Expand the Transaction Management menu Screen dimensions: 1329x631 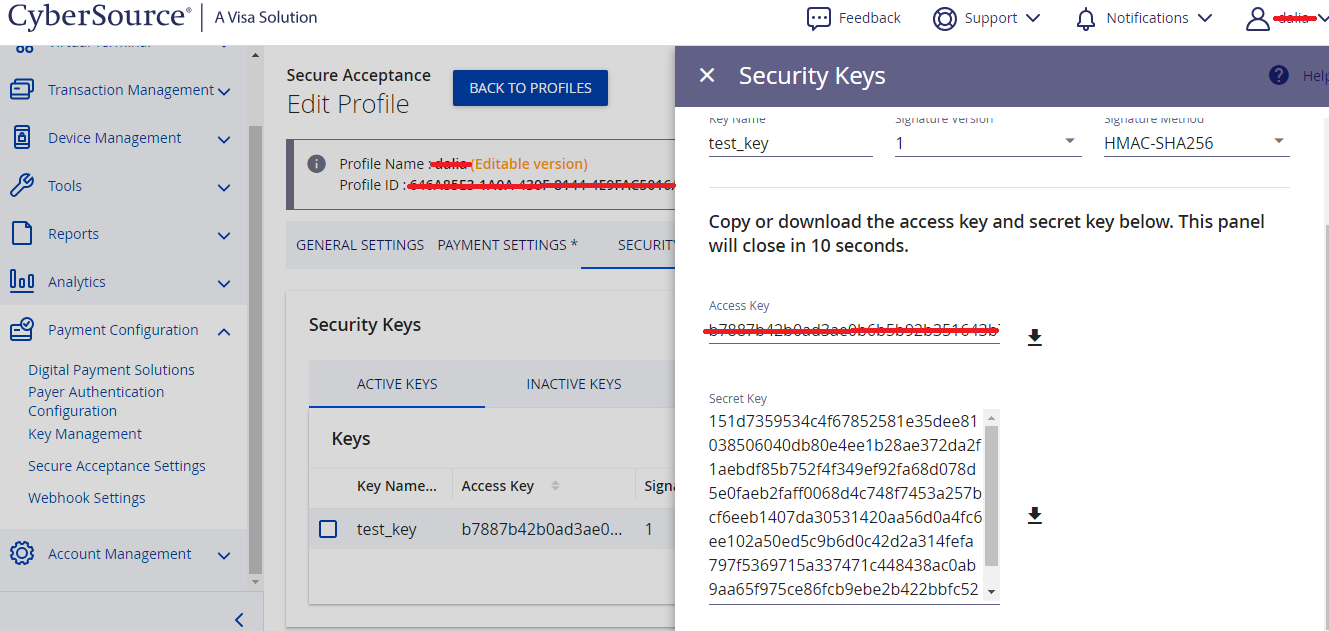click(224, 92)
